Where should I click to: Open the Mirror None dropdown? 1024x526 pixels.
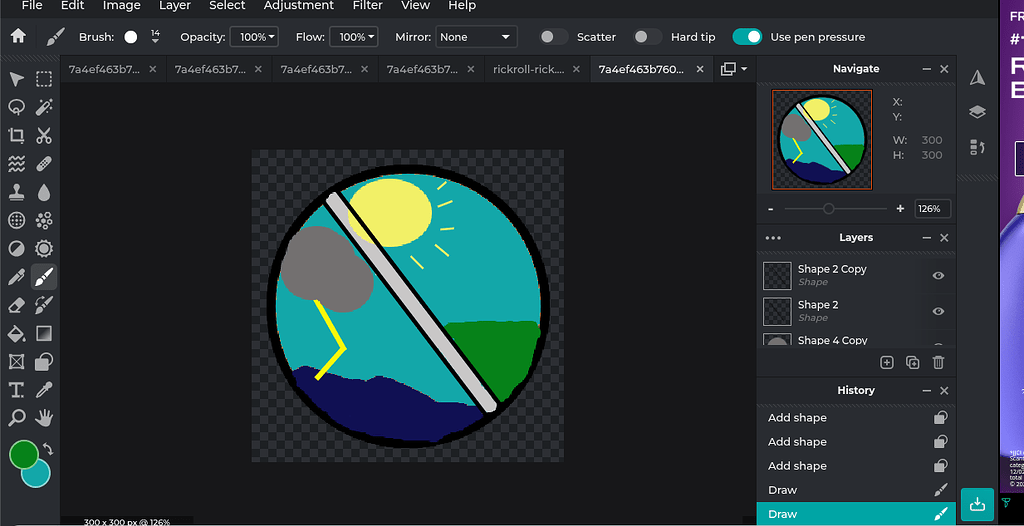[476, 37]
